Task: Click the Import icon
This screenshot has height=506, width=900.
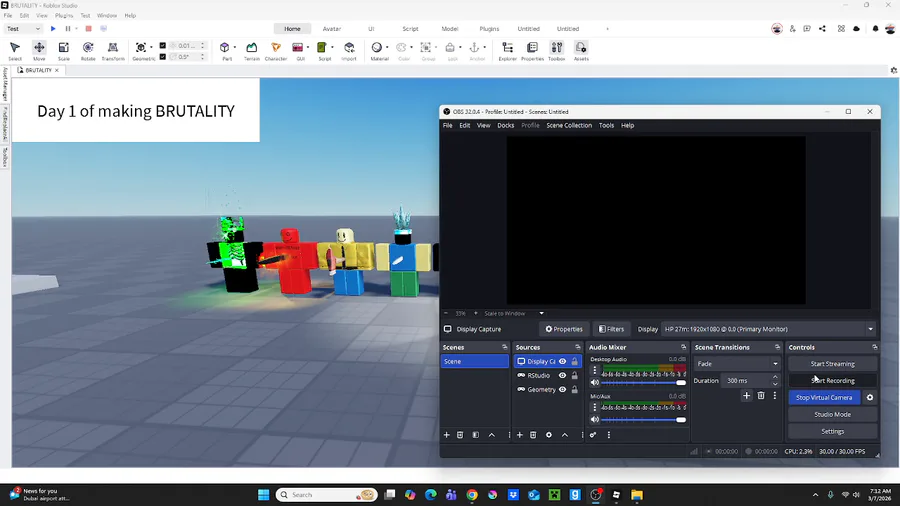Action: pos(349,50)
